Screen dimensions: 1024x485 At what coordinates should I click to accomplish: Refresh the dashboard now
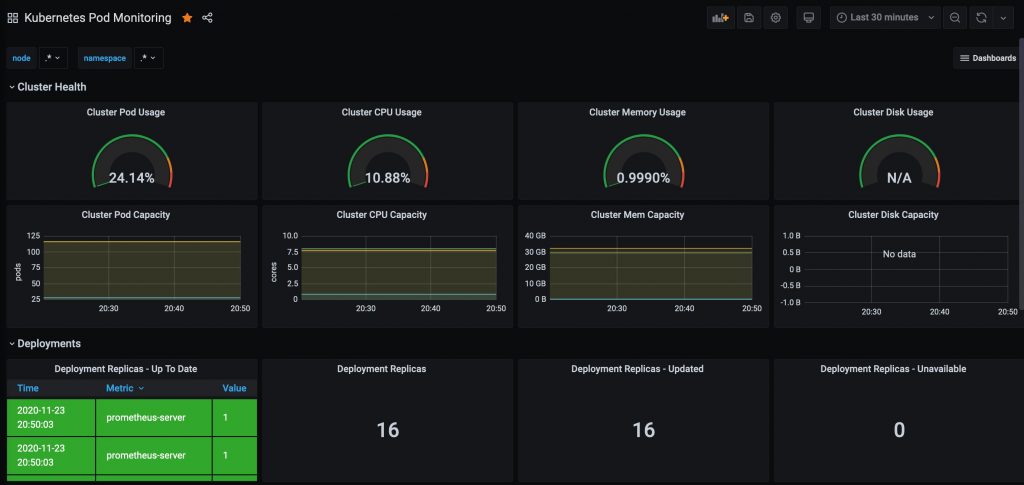tap(981, 18)
